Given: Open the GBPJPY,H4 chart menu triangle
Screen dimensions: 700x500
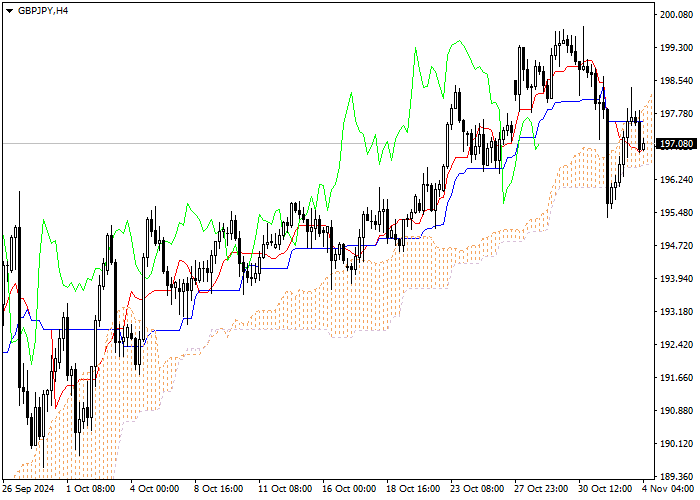Looking at the screenshot, I should tap(9, 11).
